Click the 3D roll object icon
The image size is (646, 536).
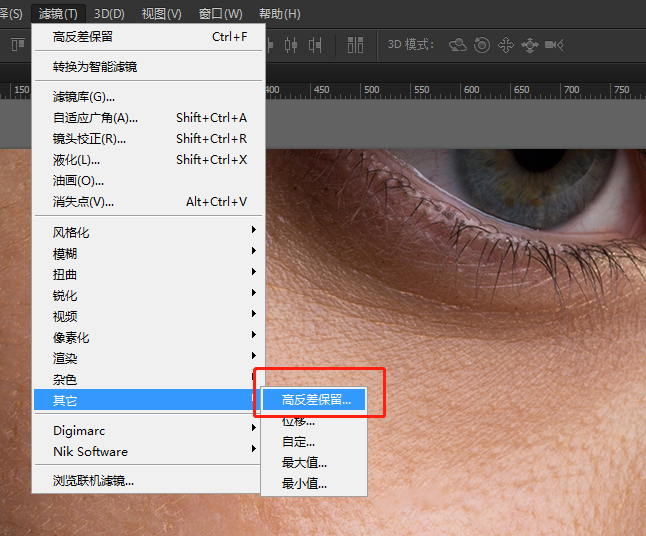pos(482,44)
